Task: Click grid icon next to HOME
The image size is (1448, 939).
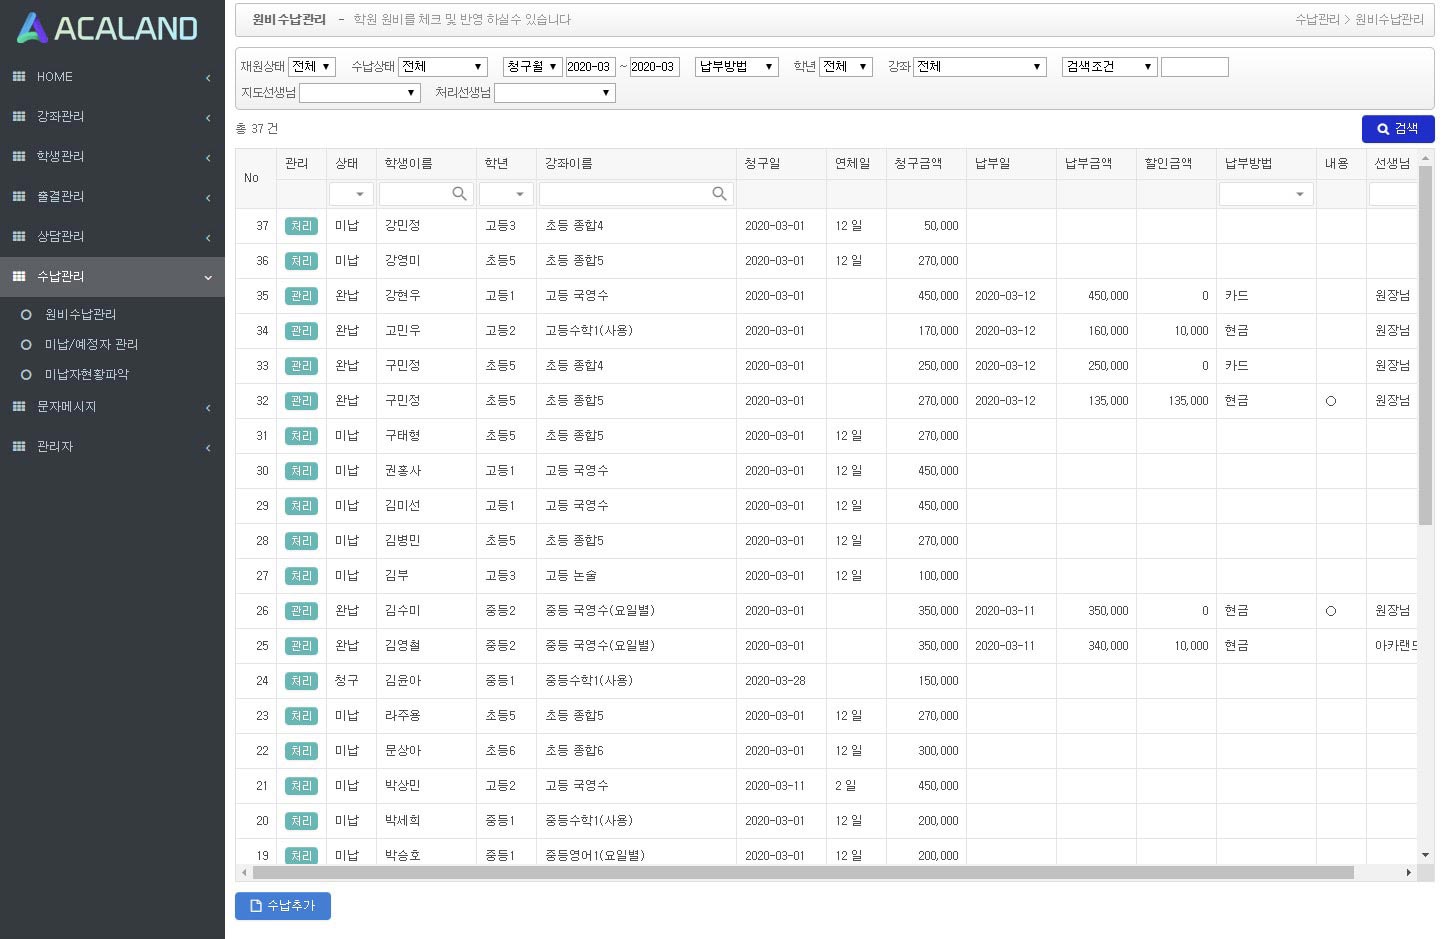Action: pos(19,77)
